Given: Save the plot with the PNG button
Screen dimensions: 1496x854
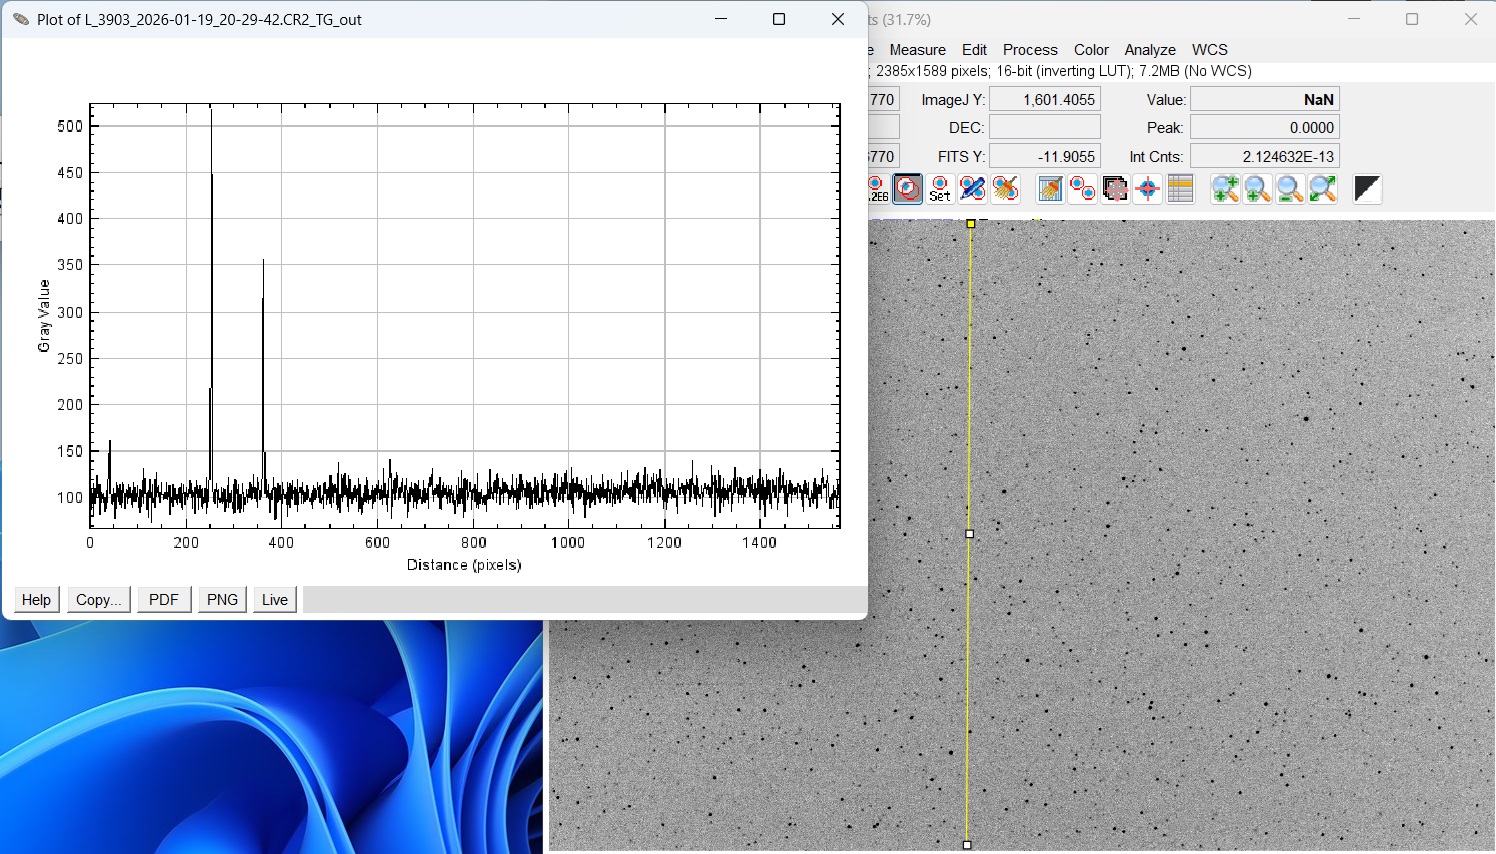Looking at the screenshot, I should [x=222, y=600].
